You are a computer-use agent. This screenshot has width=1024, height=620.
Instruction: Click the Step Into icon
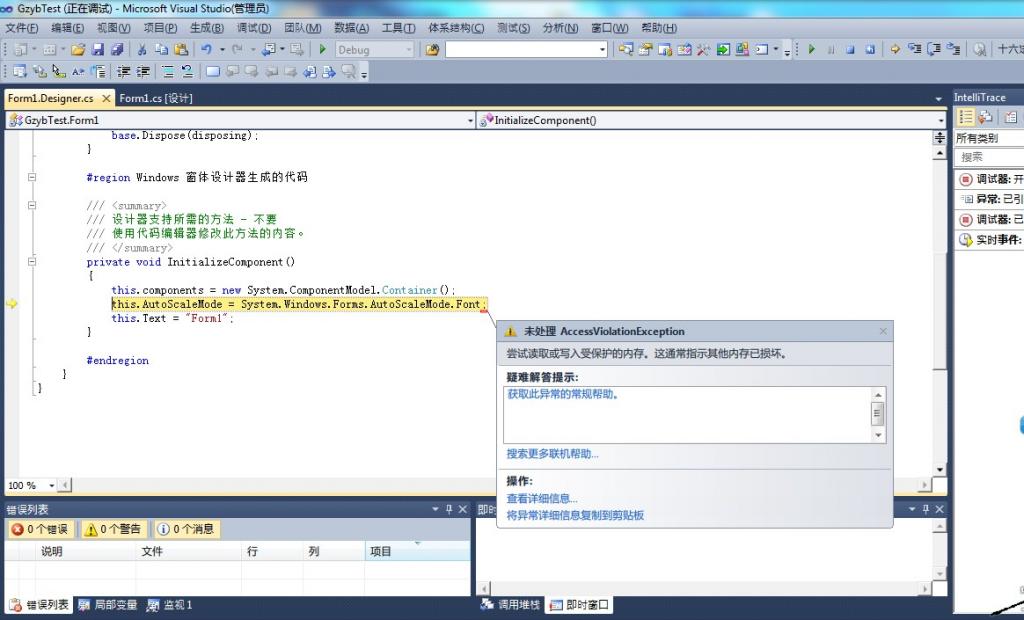click(914, 50)
